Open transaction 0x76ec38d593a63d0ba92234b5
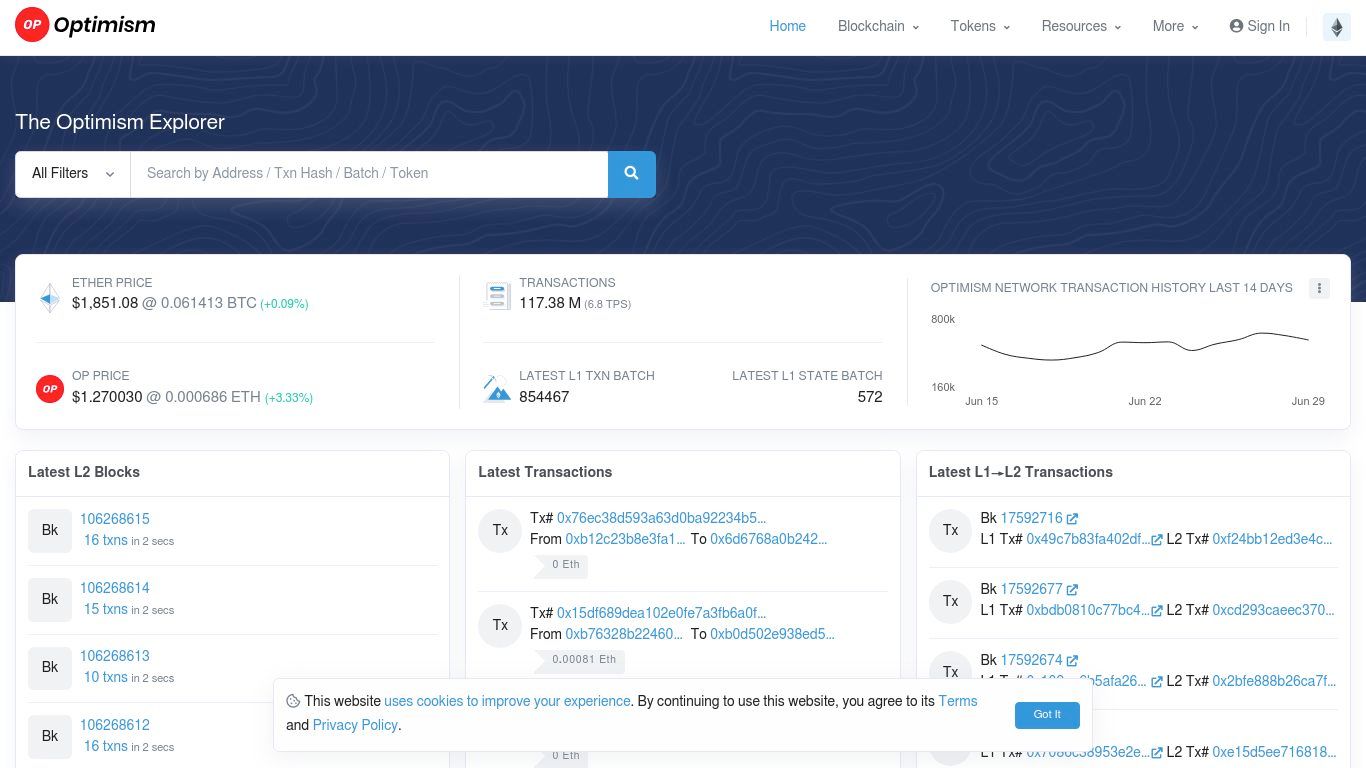 pos(662,518)
